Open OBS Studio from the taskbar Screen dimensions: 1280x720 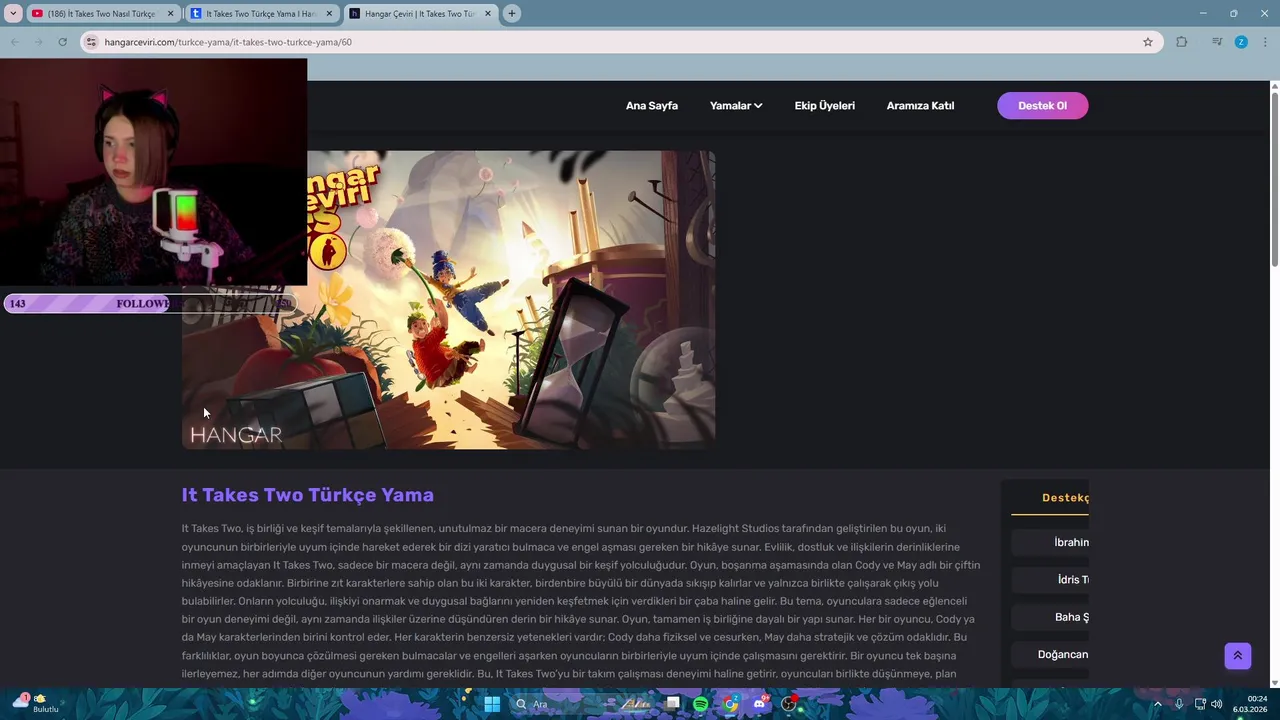point(790,704)
